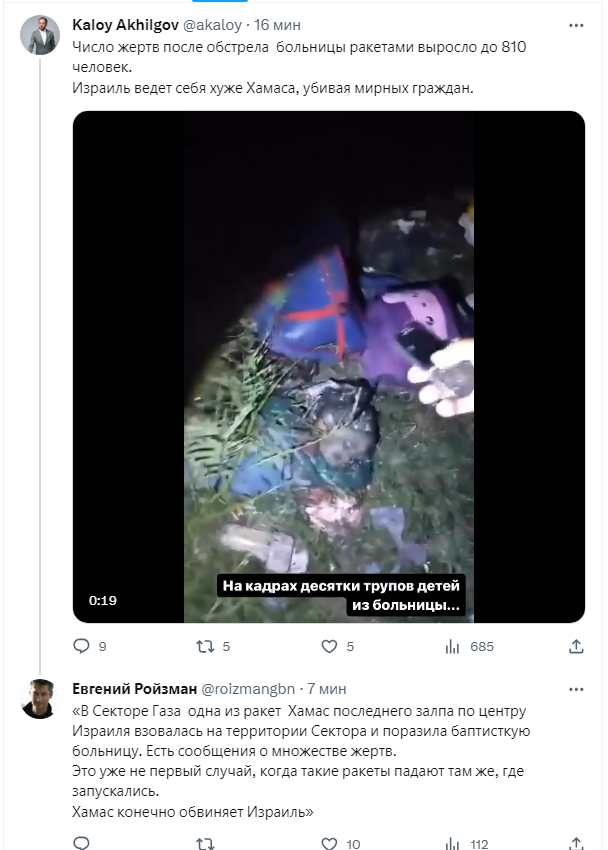Viewport: 608px width, 850px height.
Task: Click the Kaloy Akhilgov display name
Action: tap(125, 23)
